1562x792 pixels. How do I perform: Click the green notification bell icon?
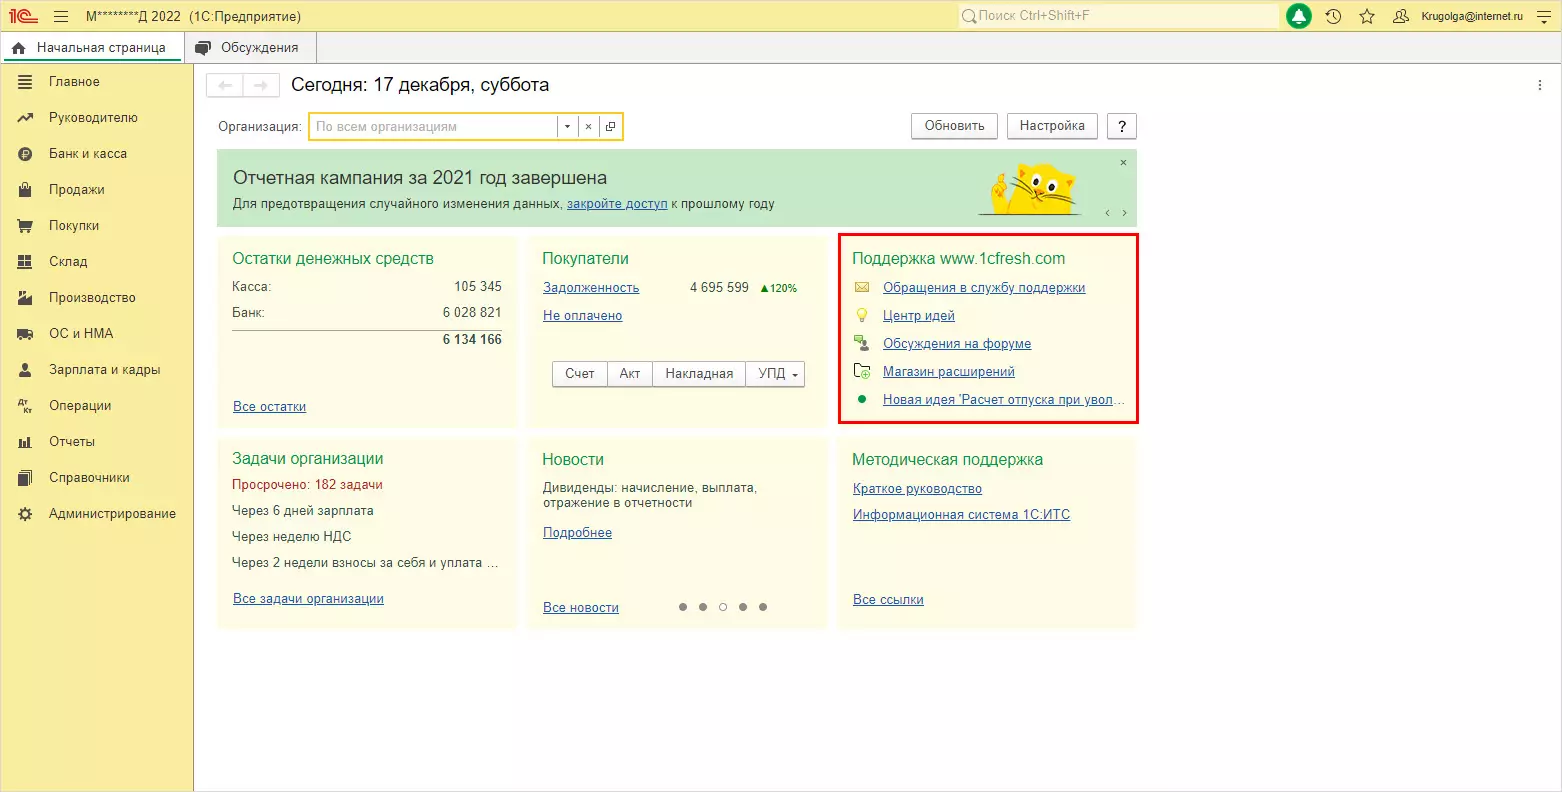[x=1298, y=16]
